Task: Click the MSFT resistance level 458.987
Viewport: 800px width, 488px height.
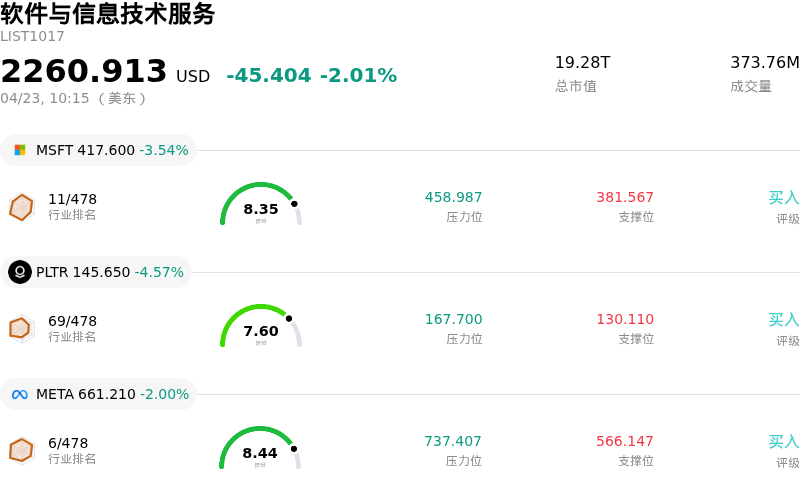Action: click(453, 198)
